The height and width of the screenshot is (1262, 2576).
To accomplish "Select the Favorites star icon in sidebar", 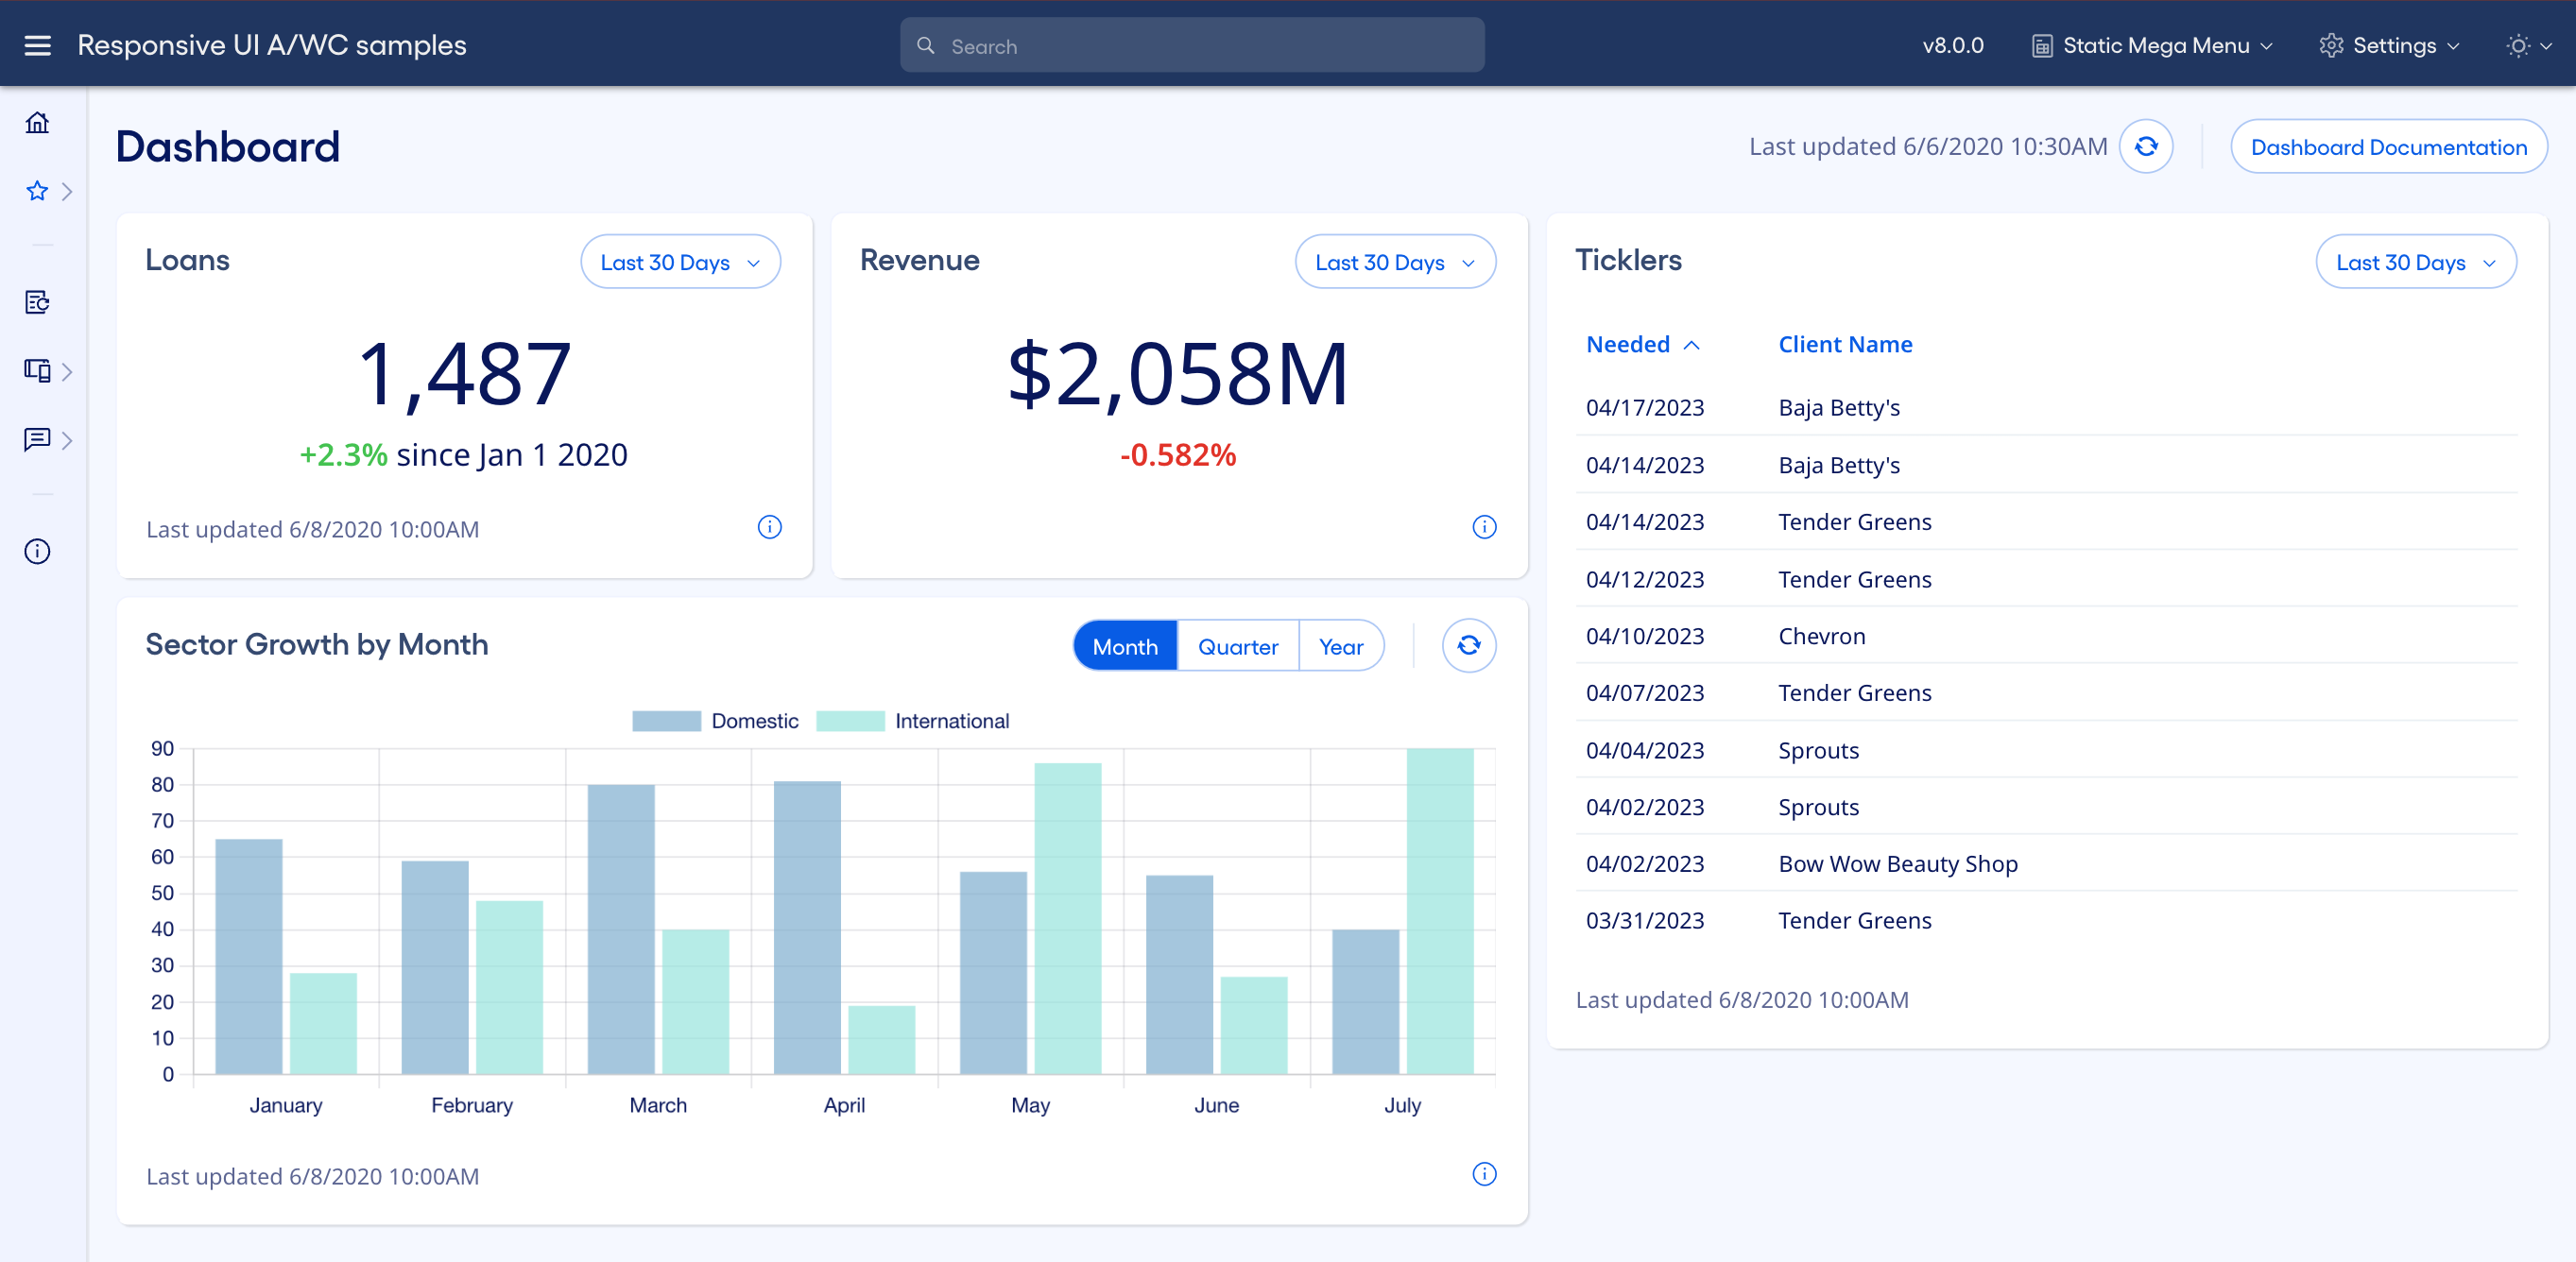I will coord(37,191).
